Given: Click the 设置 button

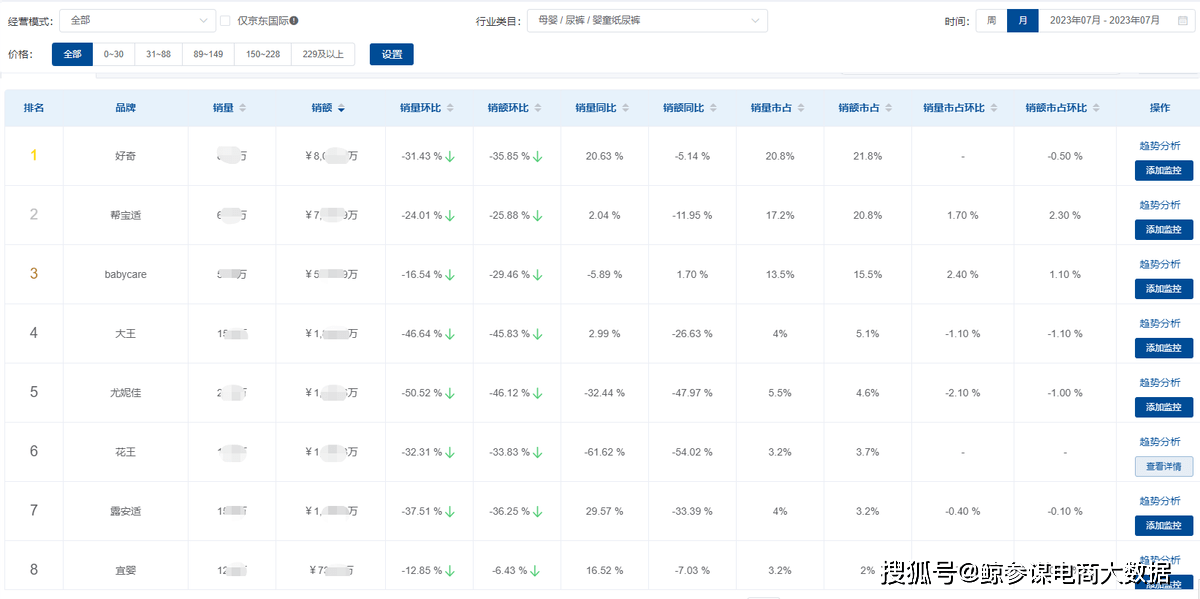Looking at the screenshot, I should (x=391, y=54).
